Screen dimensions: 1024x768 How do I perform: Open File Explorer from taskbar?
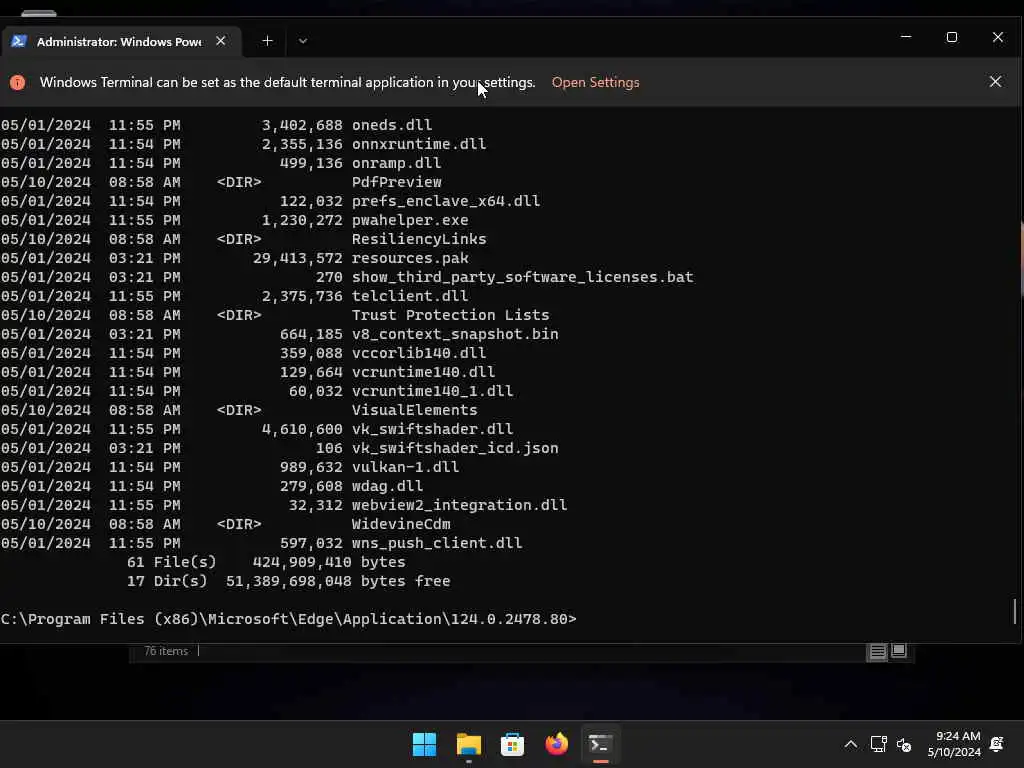[468, 744]
